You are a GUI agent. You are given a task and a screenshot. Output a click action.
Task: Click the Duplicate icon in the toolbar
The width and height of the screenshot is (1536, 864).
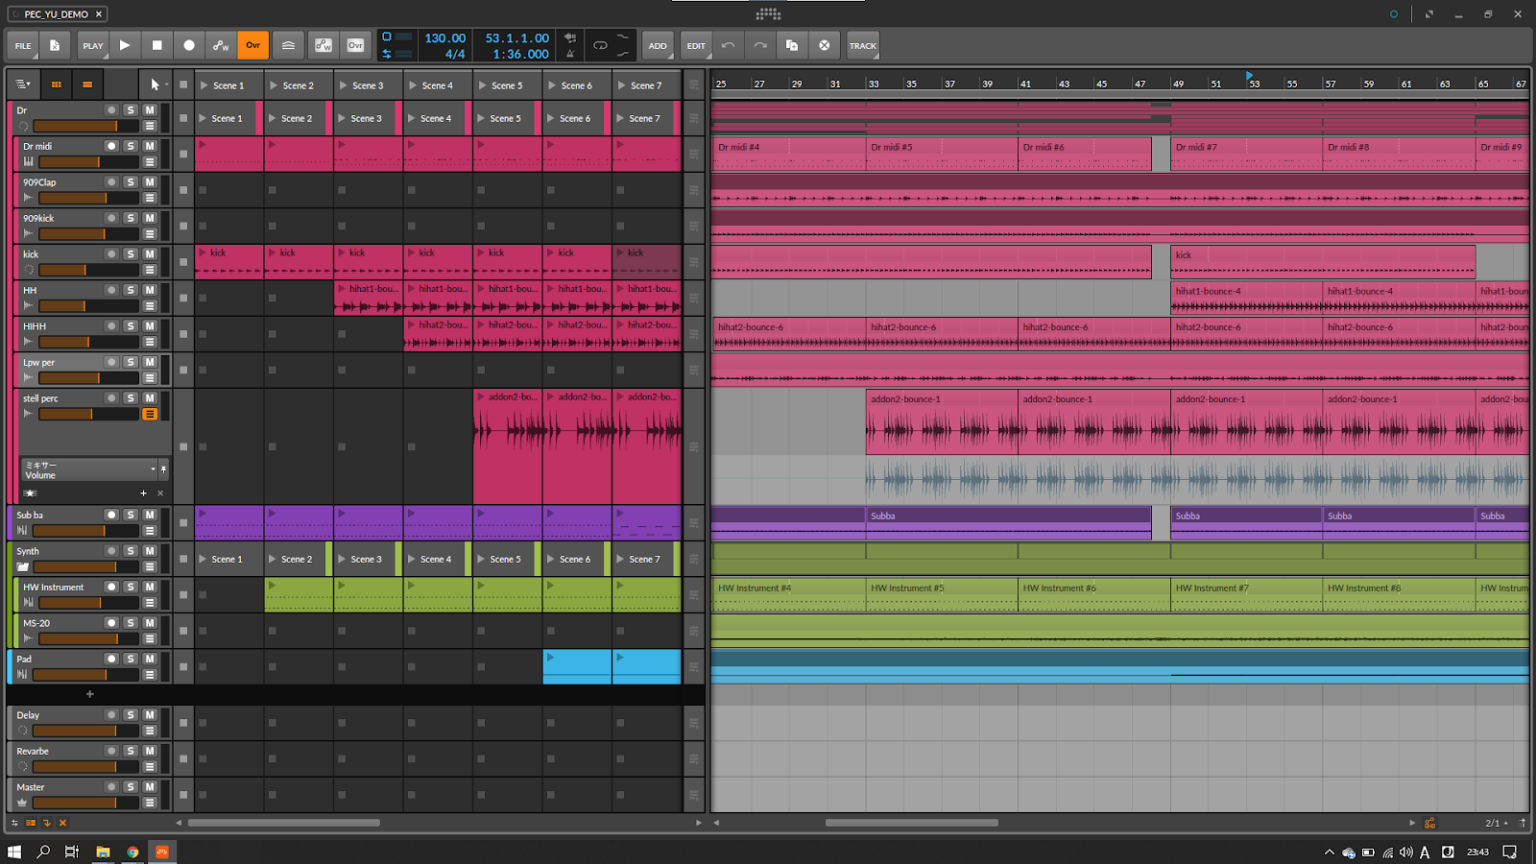pos(790,45)
